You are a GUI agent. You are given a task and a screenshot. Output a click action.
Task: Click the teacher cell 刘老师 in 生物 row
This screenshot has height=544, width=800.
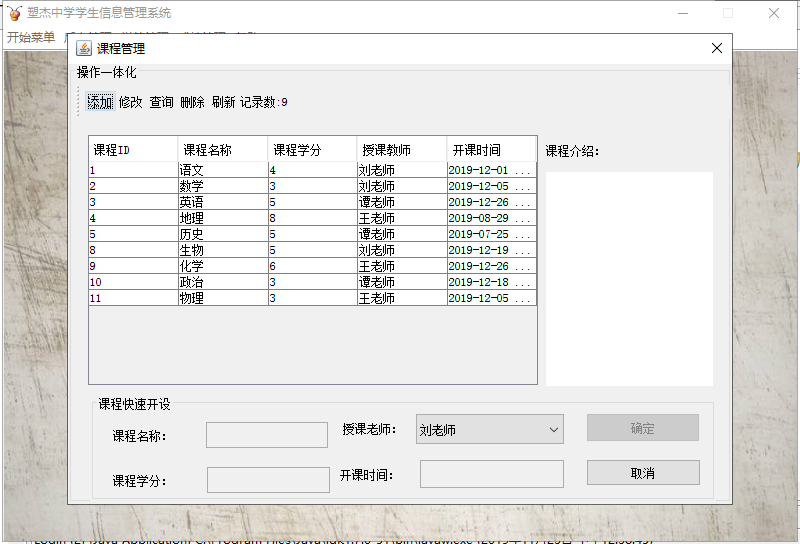[402, 250]
